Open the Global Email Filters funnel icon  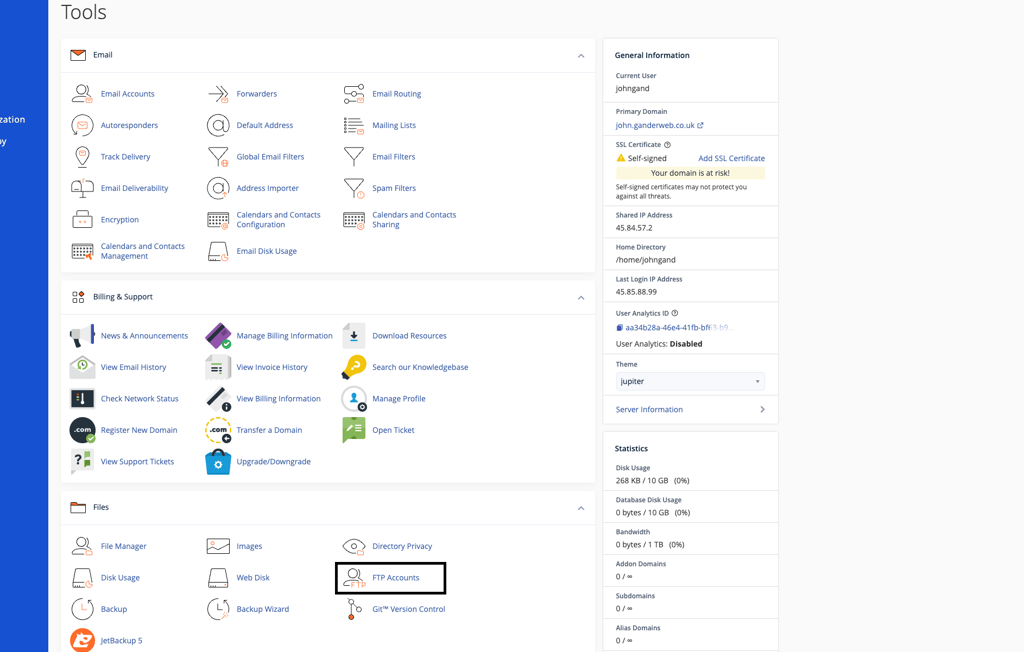point(217,156)
